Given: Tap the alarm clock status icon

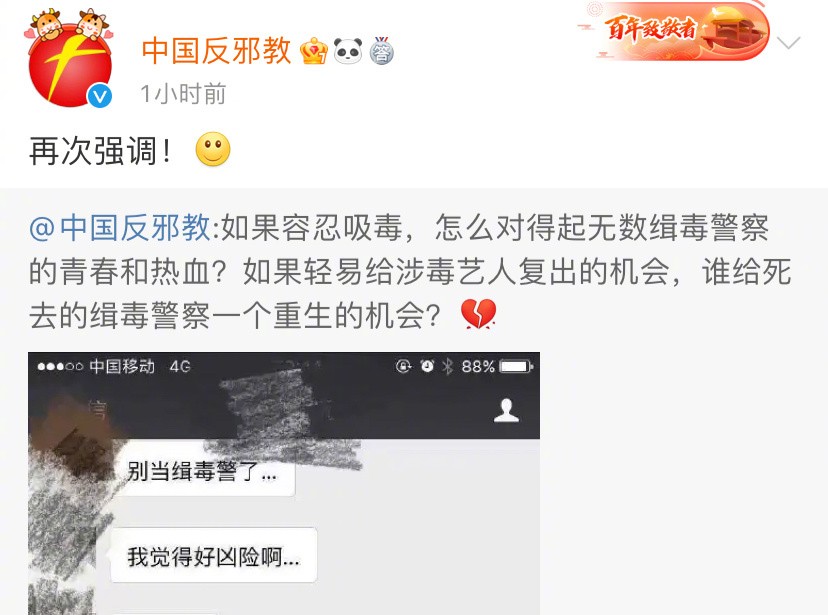Looking at the screenshot, I should click(427, 366).
